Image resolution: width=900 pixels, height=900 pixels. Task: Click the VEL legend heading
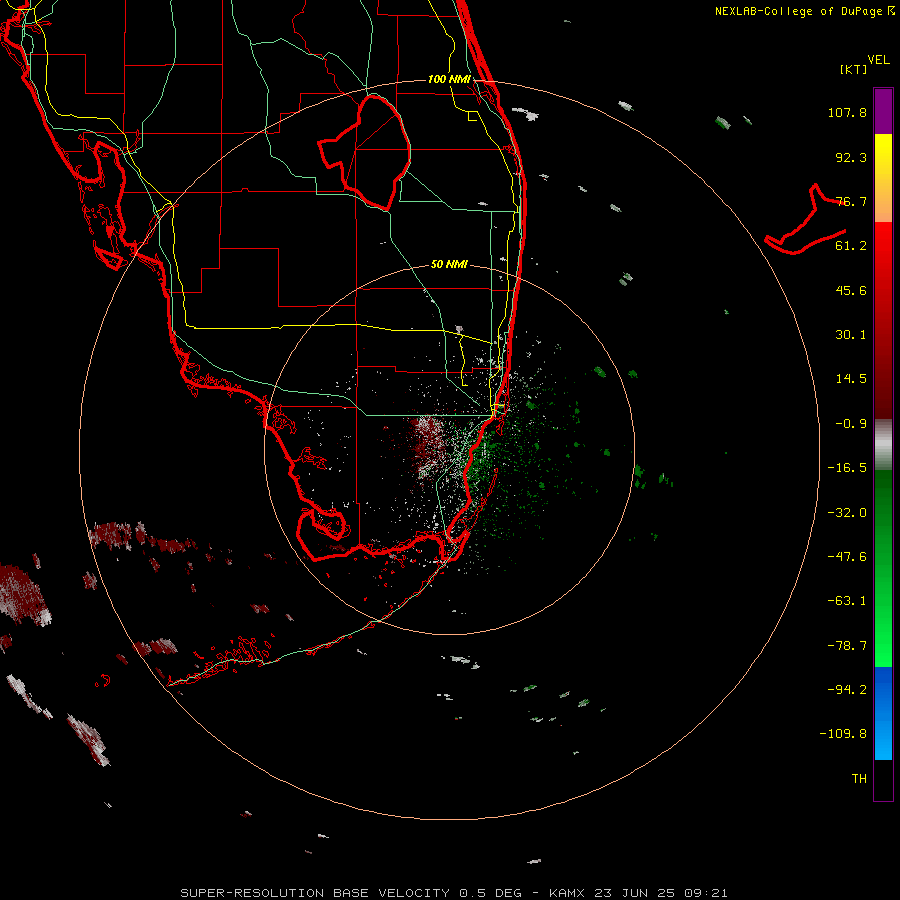click(x=879, y=60)
